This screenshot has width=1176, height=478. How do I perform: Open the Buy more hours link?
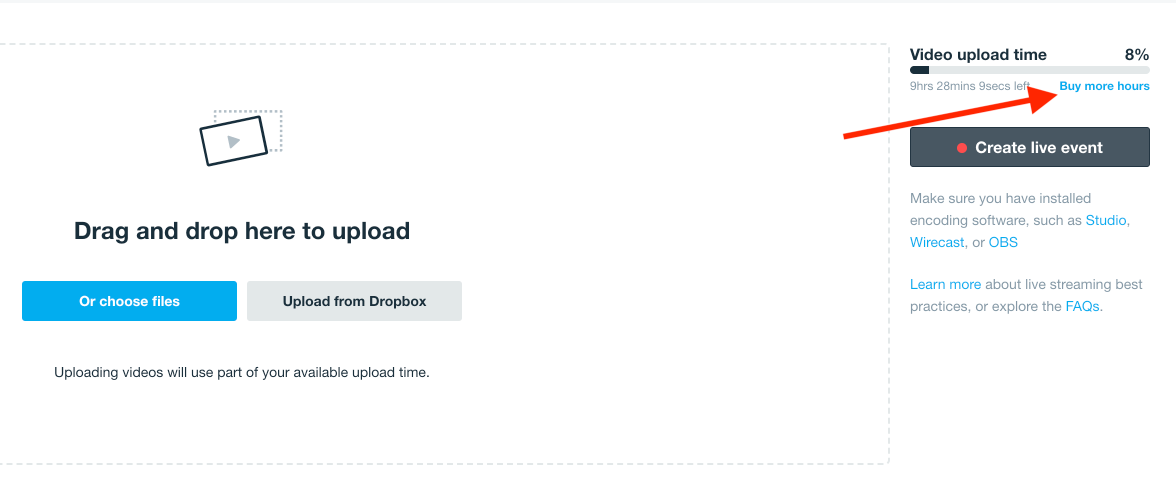[1104, 86]
